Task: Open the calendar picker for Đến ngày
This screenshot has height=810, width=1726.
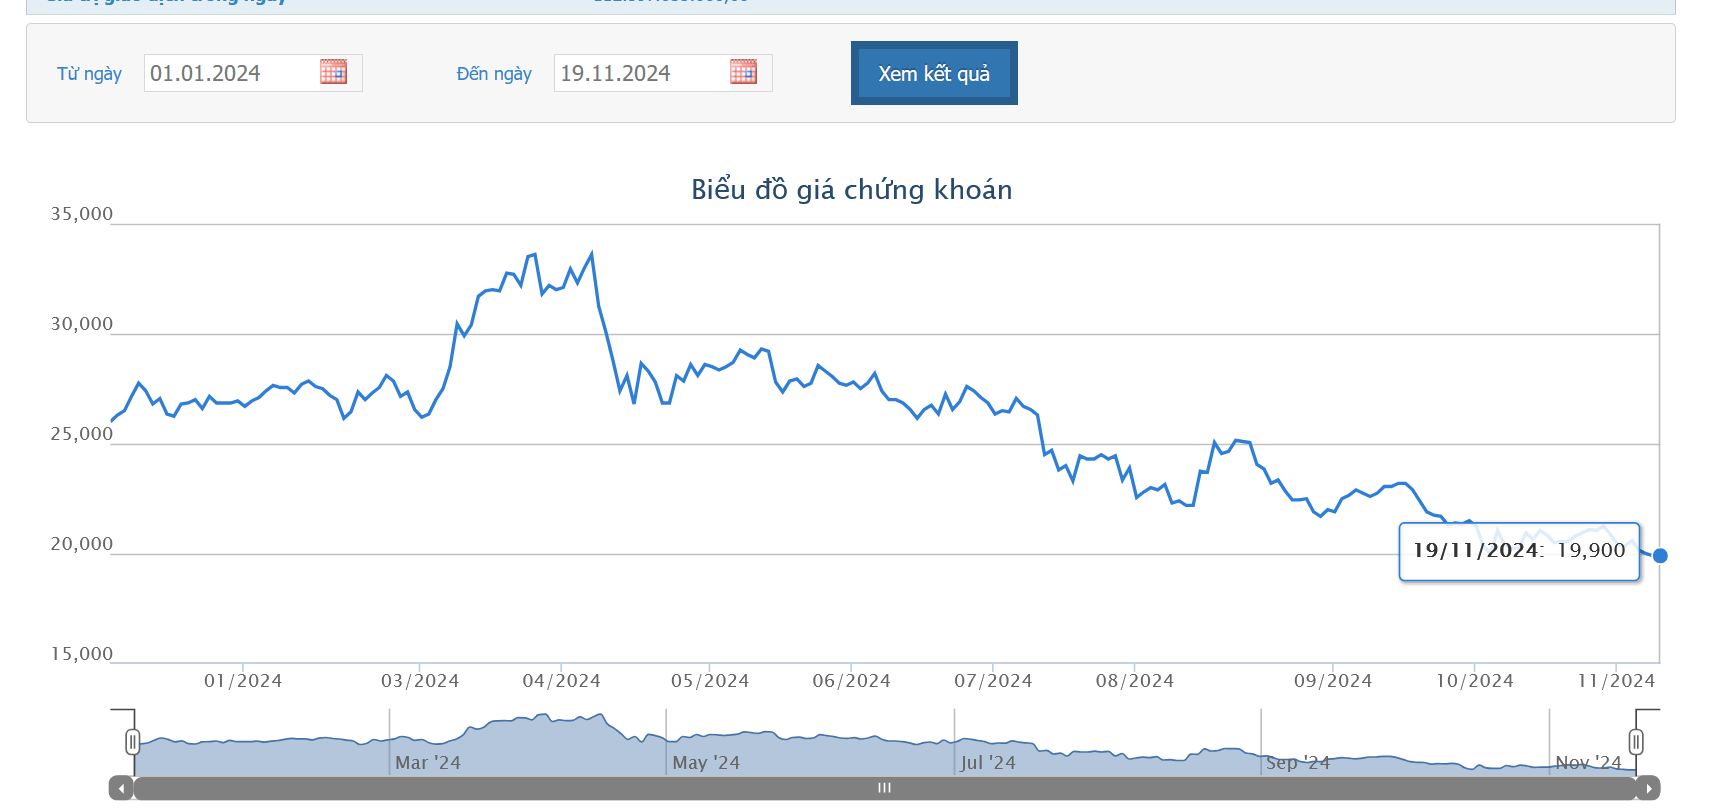Action: pos(743,72)
